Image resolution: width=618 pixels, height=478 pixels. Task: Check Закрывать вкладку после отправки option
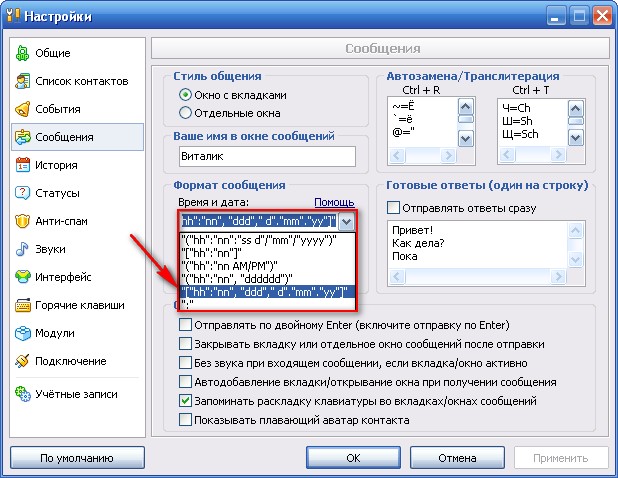pyautogui.click(x=185, y=344)
